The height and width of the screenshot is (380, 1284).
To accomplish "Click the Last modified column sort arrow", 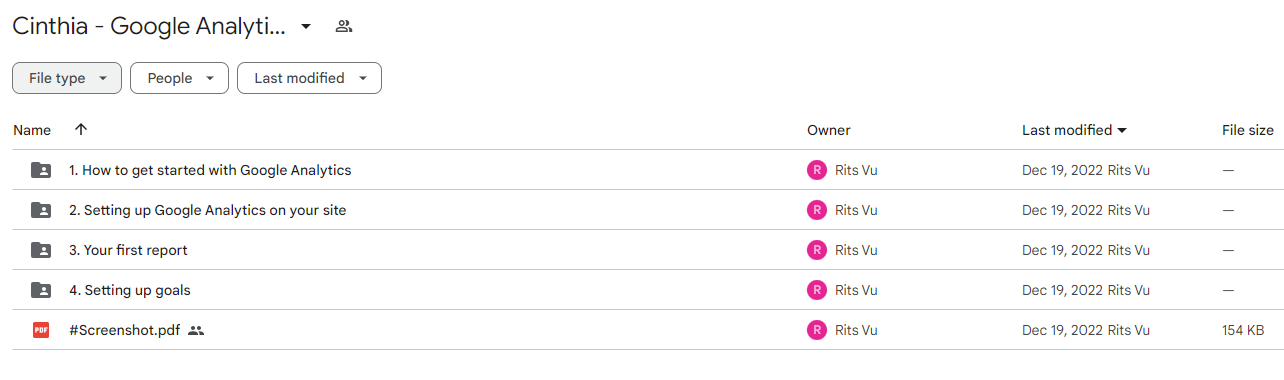I will 1122,131.
